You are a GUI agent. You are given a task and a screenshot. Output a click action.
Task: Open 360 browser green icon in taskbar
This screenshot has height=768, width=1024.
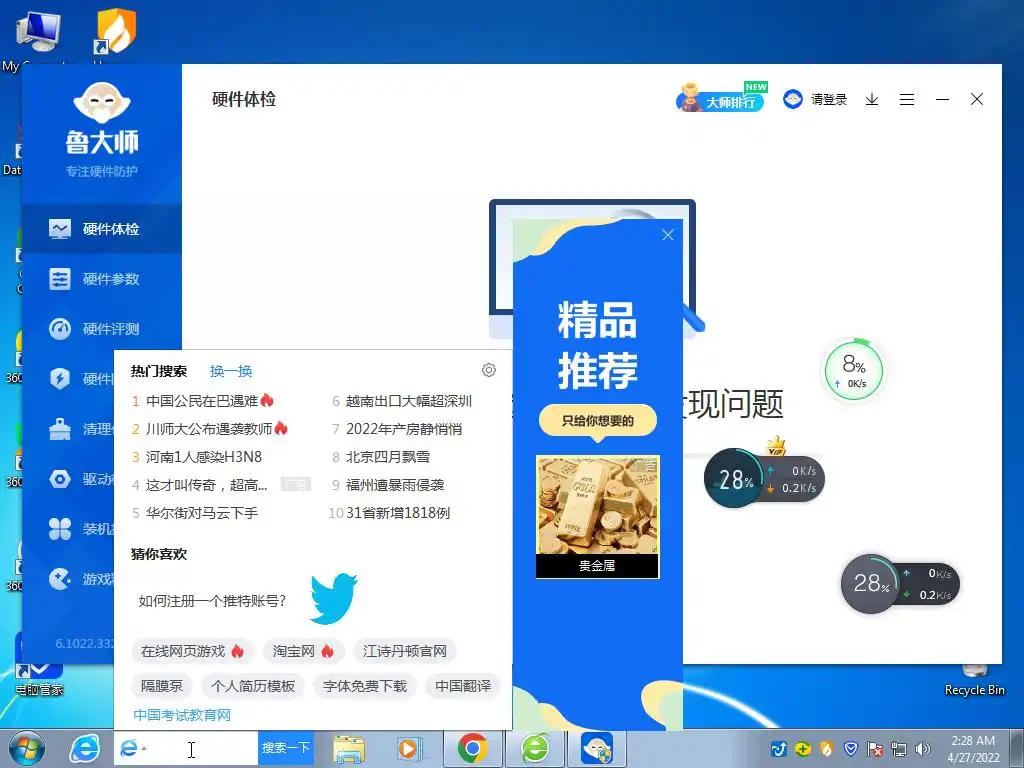(536, 748)
